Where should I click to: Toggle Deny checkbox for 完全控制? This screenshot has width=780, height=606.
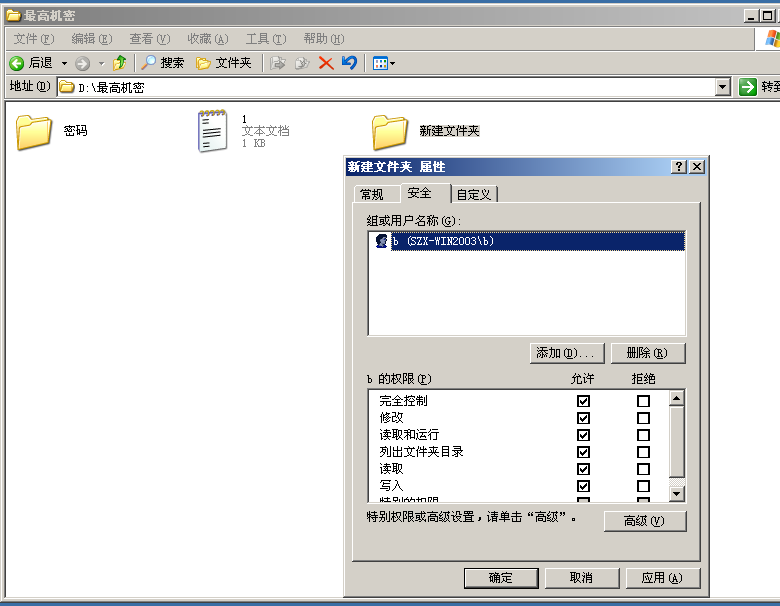(643, 401)
